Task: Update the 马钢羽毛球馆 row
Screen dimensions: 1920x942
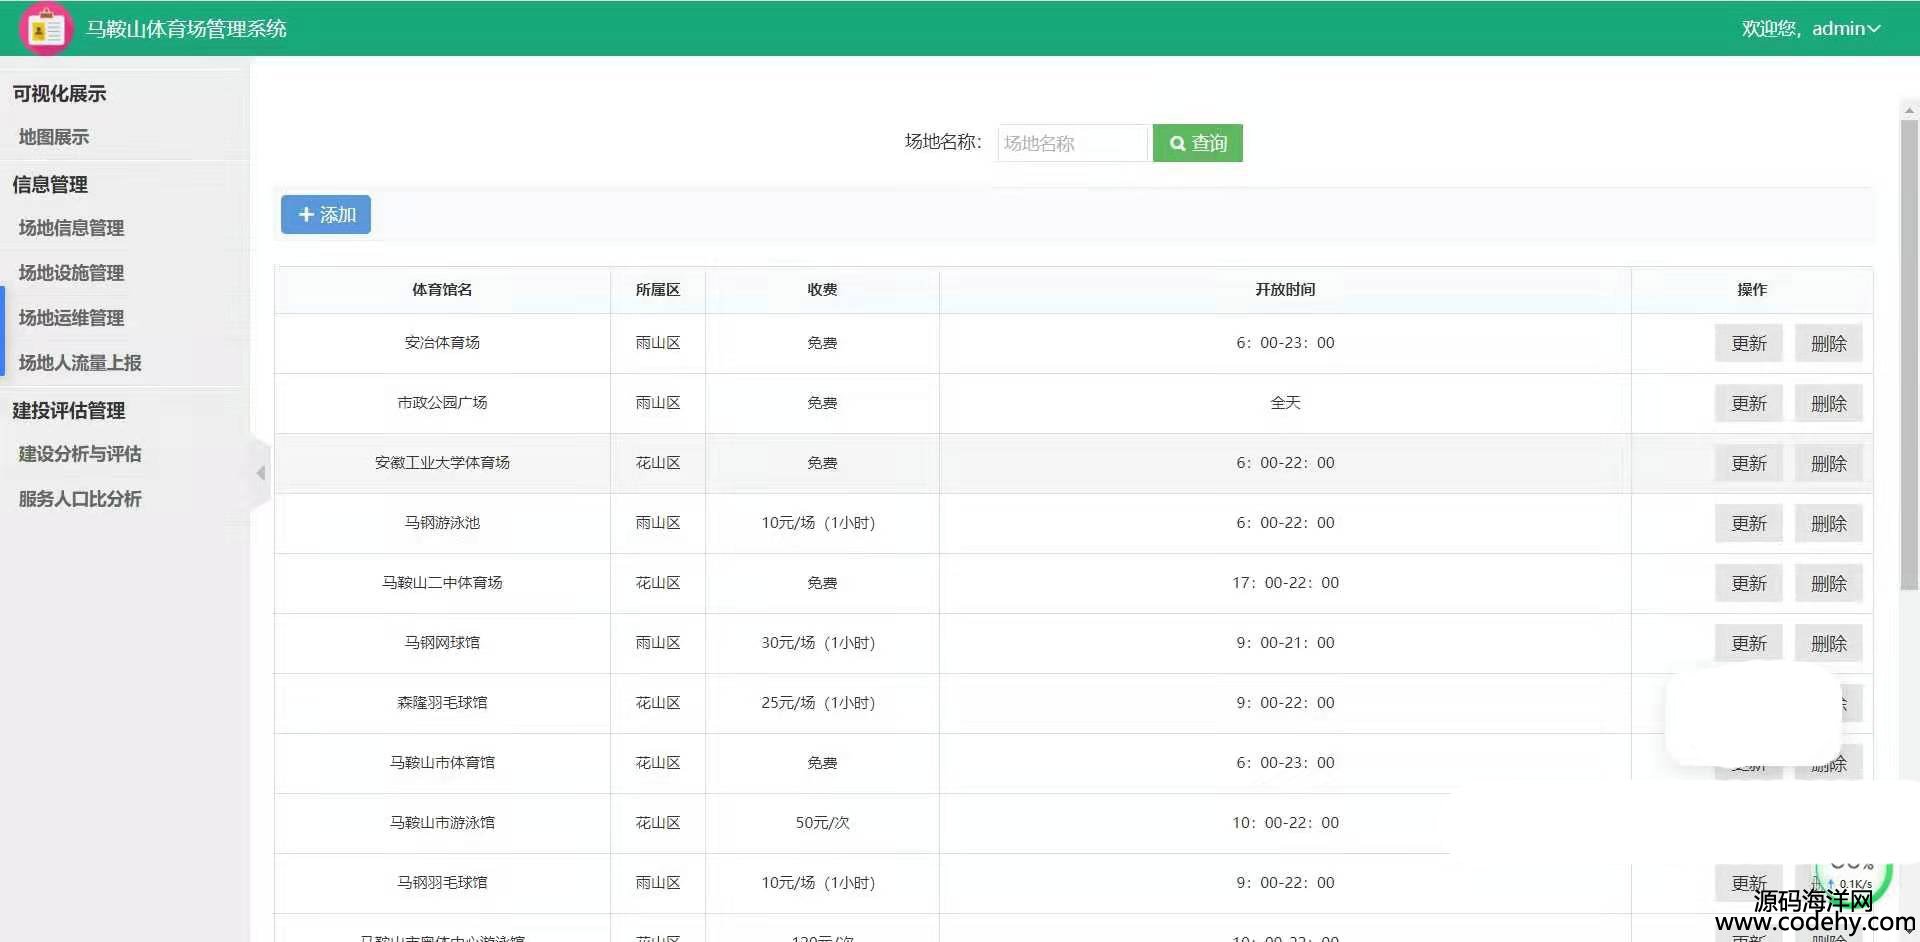Action: (x=1749, y=884)
